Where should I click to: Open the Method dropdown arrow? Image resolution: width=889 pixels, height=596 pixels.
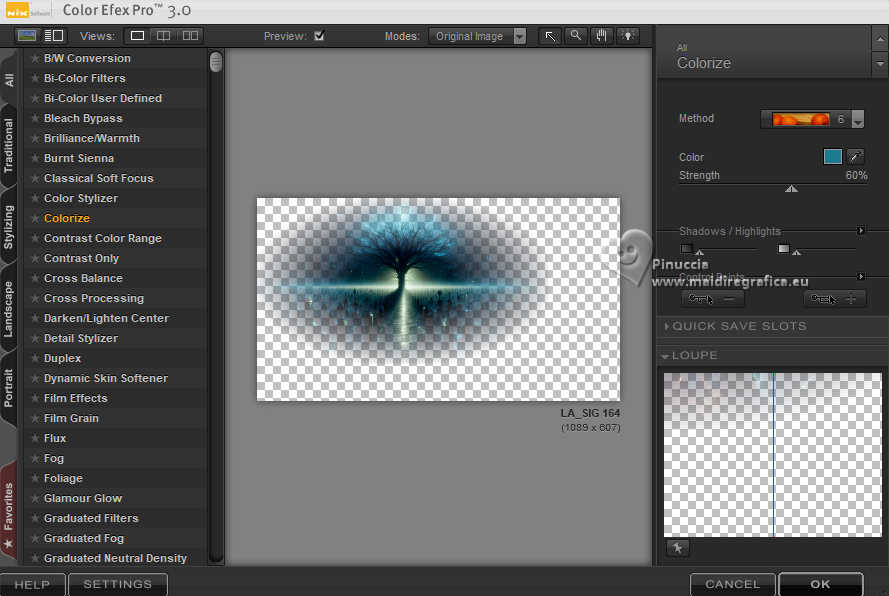pyautogui.click(x=858, y=119)
